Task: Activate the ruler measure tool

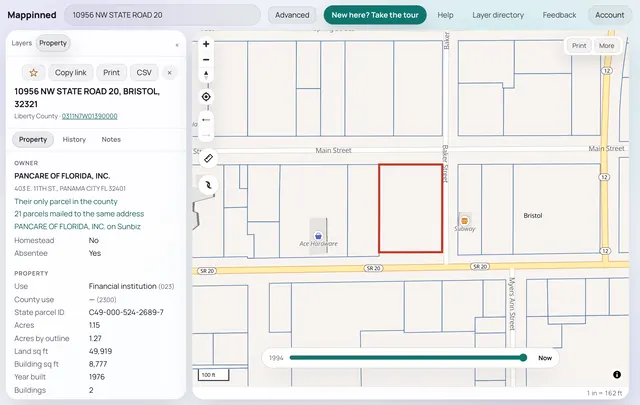Action: point(208,158)
